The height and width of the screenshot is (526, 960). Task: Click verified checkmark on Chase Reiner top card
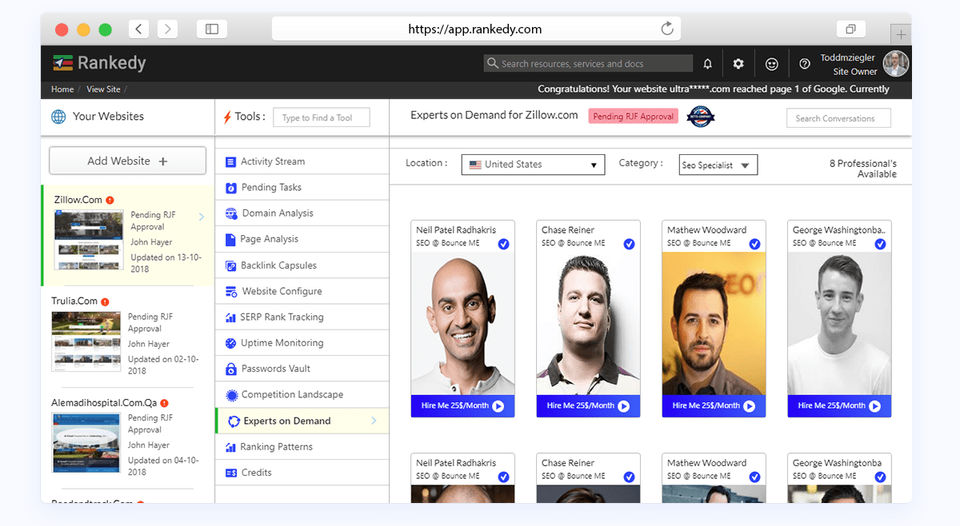pos(629,244)
